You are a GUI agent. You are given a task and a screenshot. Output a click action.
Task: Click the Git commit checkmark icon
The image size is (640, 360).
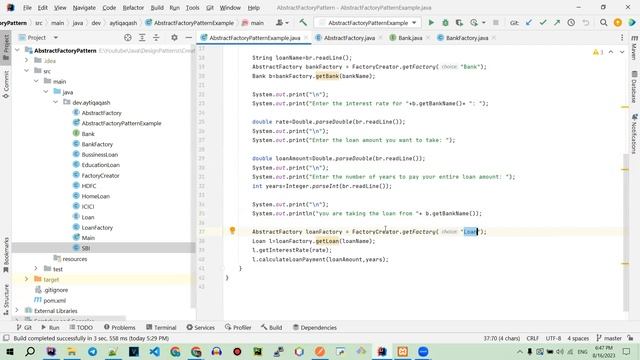pyautogui.click(x=543, y=23)
